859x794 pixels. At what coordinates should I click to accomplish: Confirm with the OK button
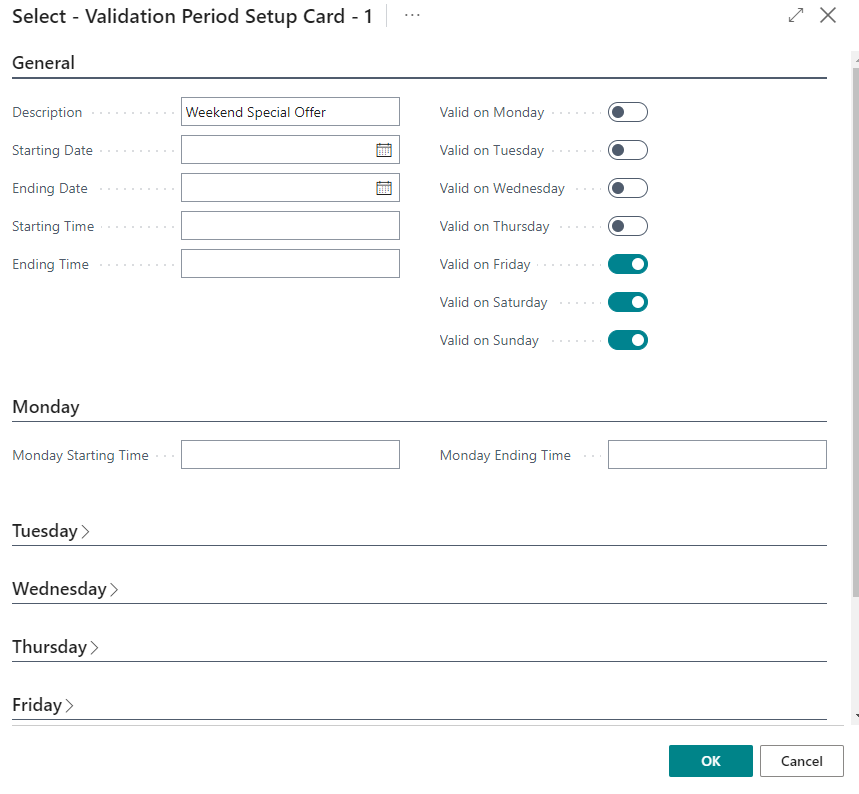pyautogui.click(x=711, y=761)
